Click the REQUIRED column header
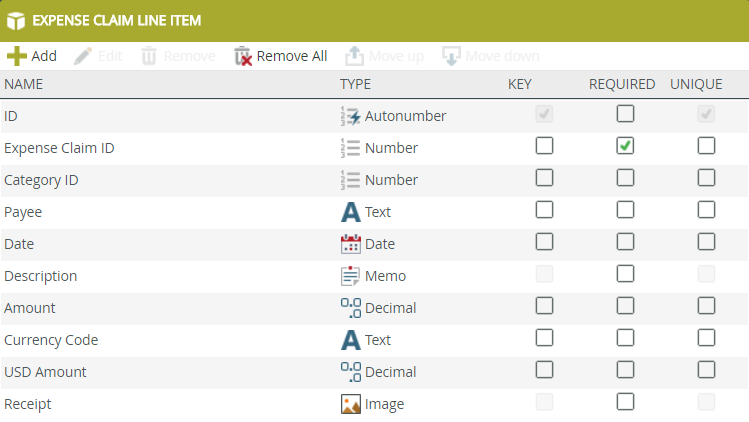The image size is (749, 422). coord(621,84)
